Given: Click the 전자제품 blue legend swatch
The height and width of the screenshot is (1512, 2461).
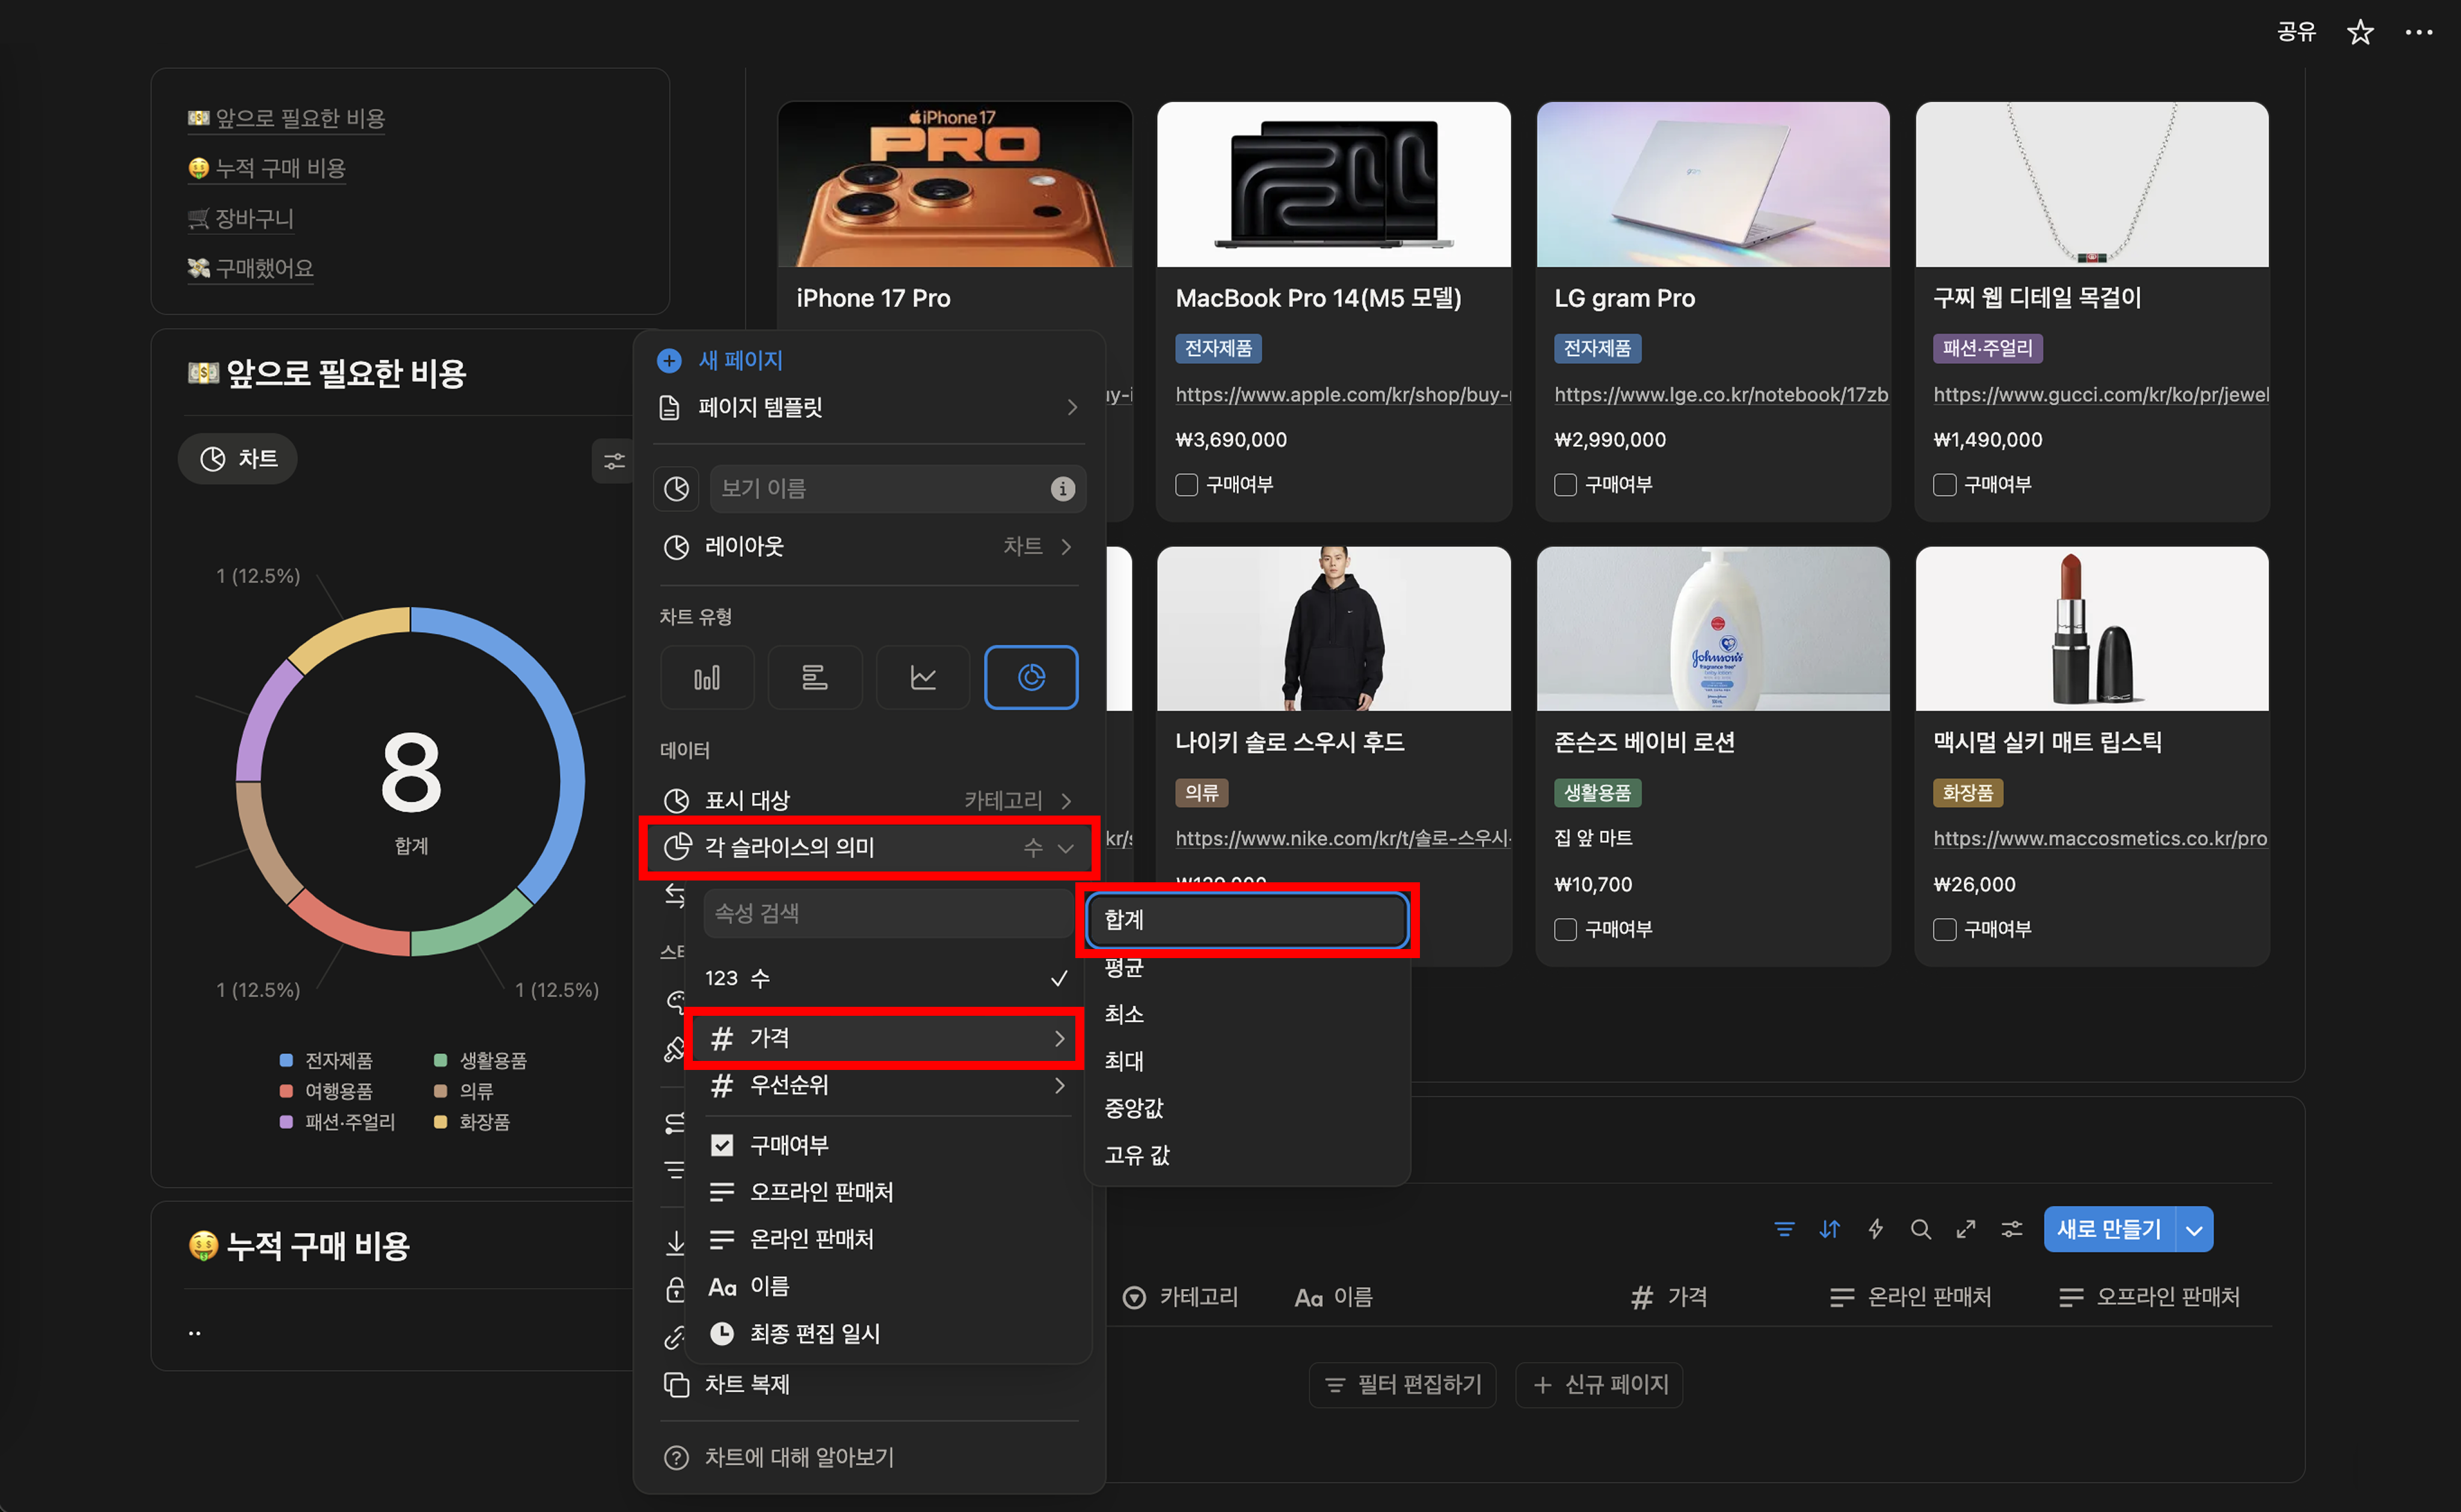Looking at the screenshot, I should [x=286, y=1060].
